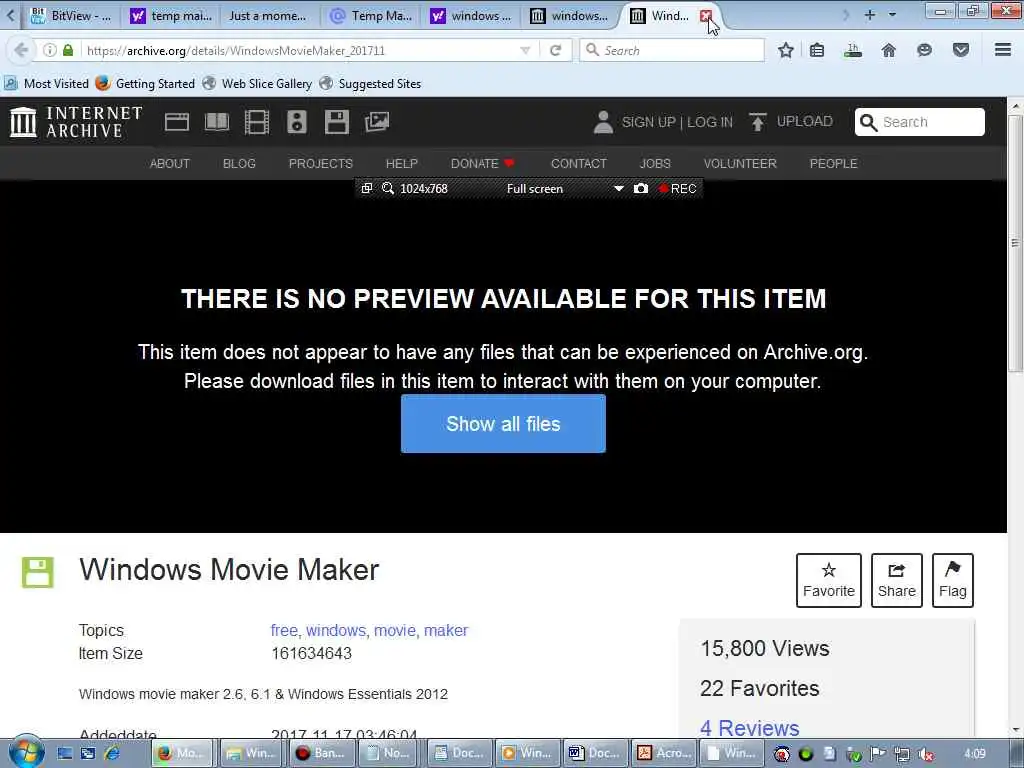
Task: Click the 'windows' topic link
Action: click(x=336, y=630)
